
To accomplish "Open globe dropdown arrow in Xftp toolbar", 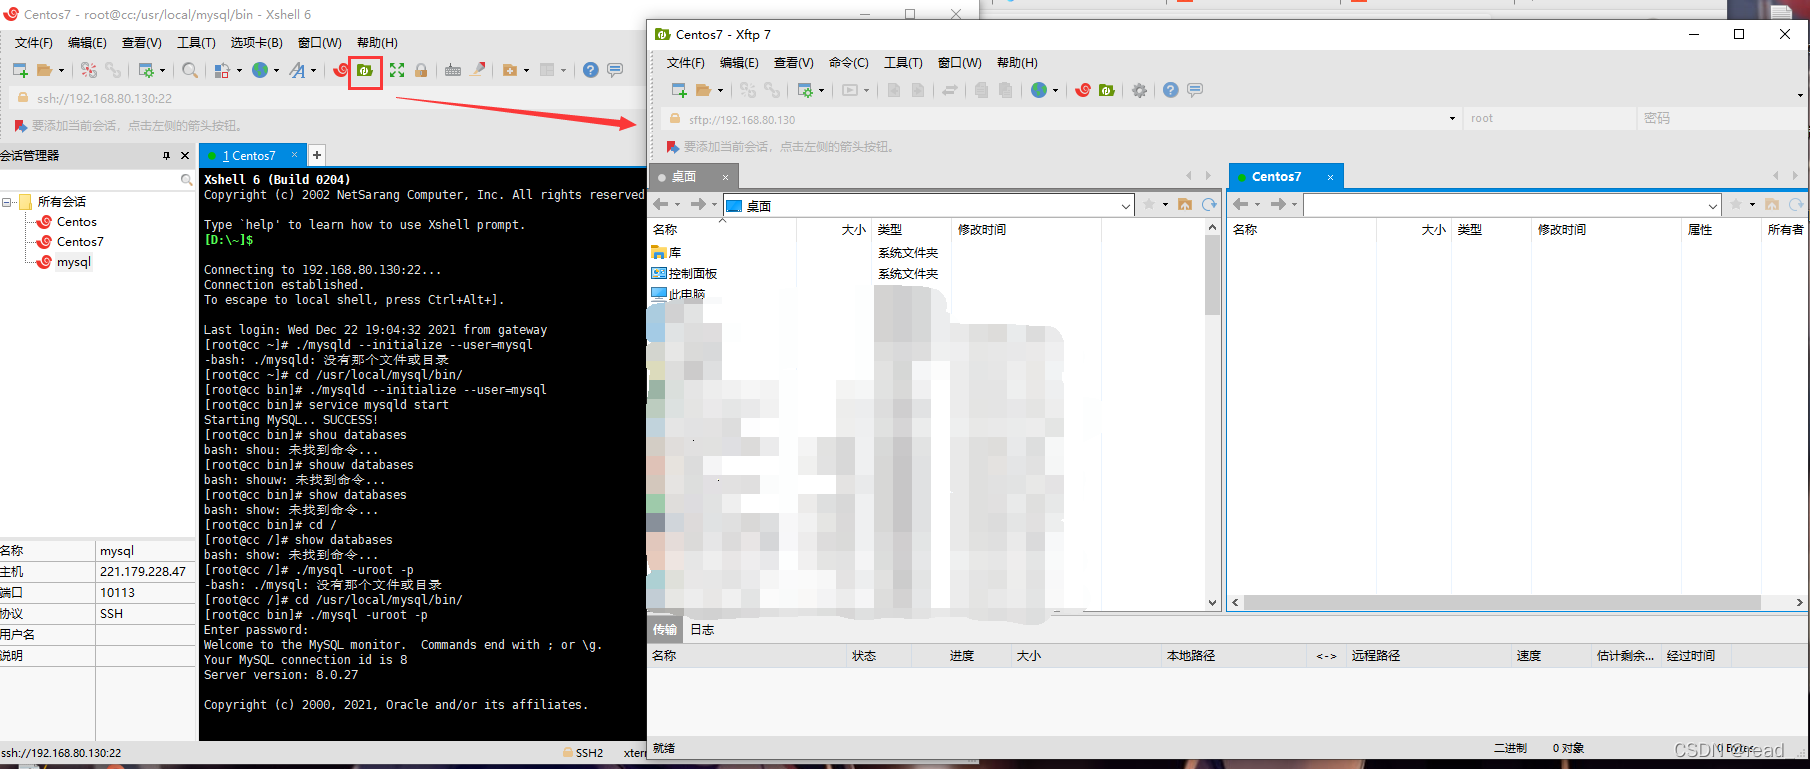I will tap(1055, 91).
